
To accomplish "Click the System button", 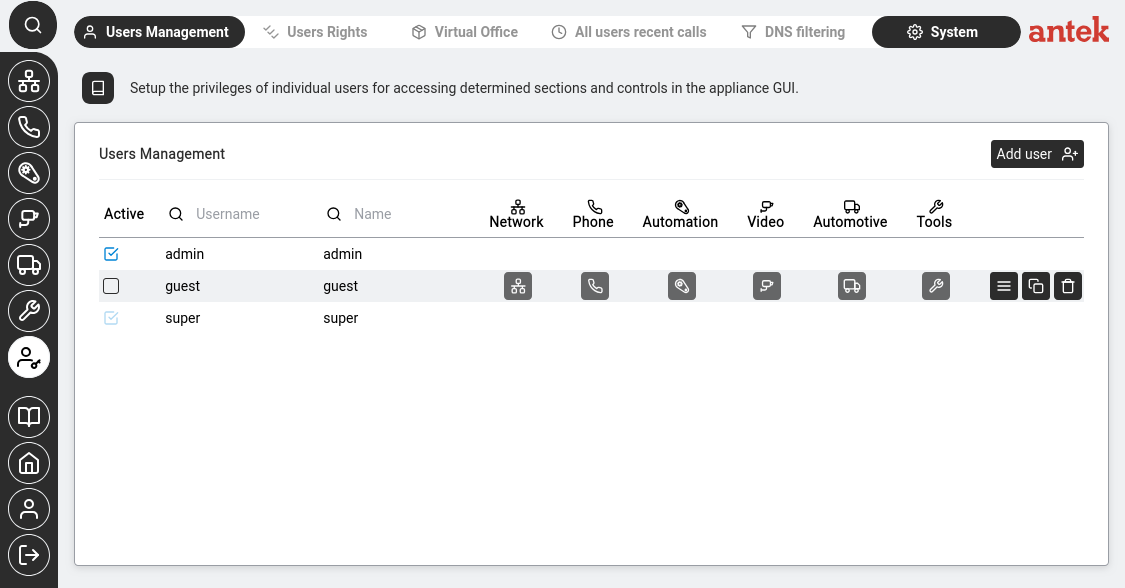I will [946, 32].
